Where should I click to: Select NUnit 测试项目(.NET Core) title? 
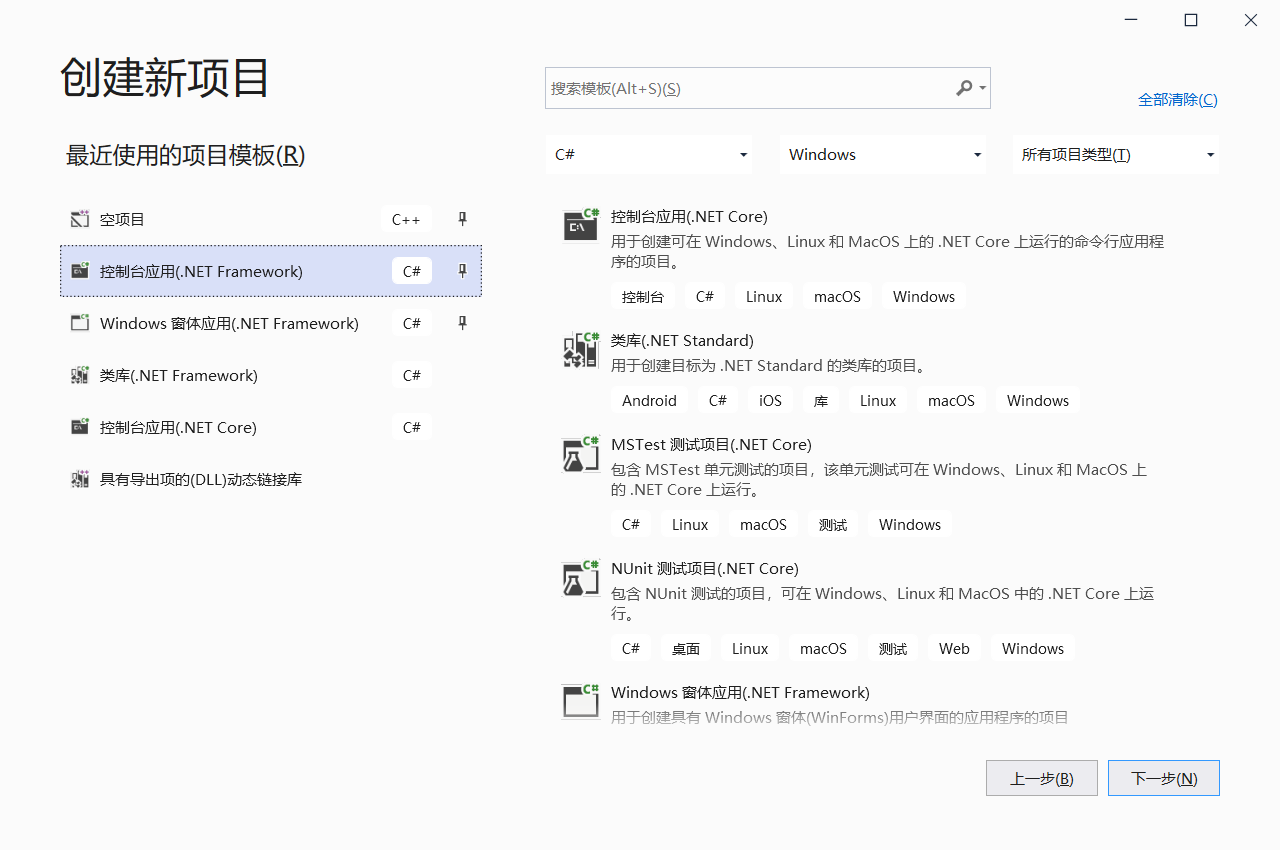(x=705, y=568)
